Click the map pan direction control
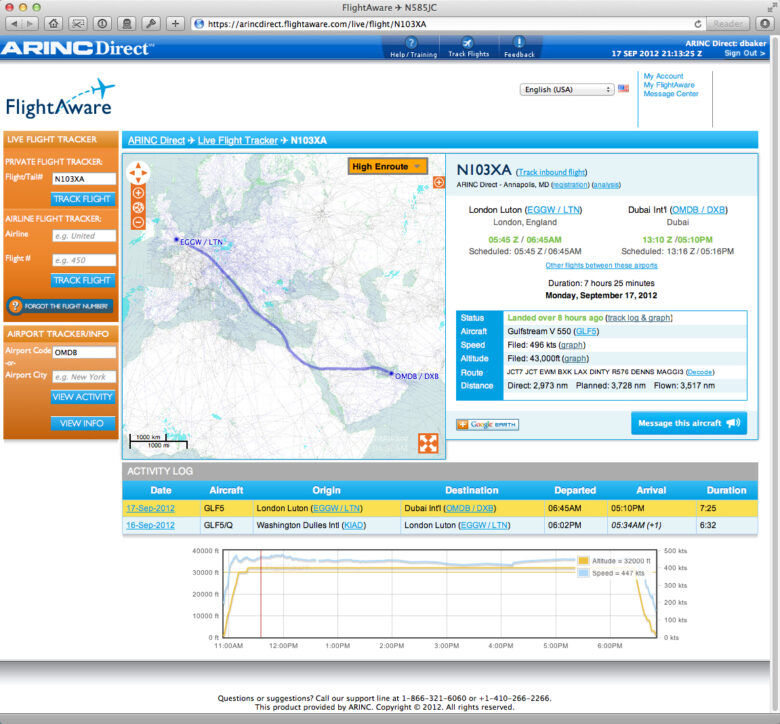 [x=138, y=172]
